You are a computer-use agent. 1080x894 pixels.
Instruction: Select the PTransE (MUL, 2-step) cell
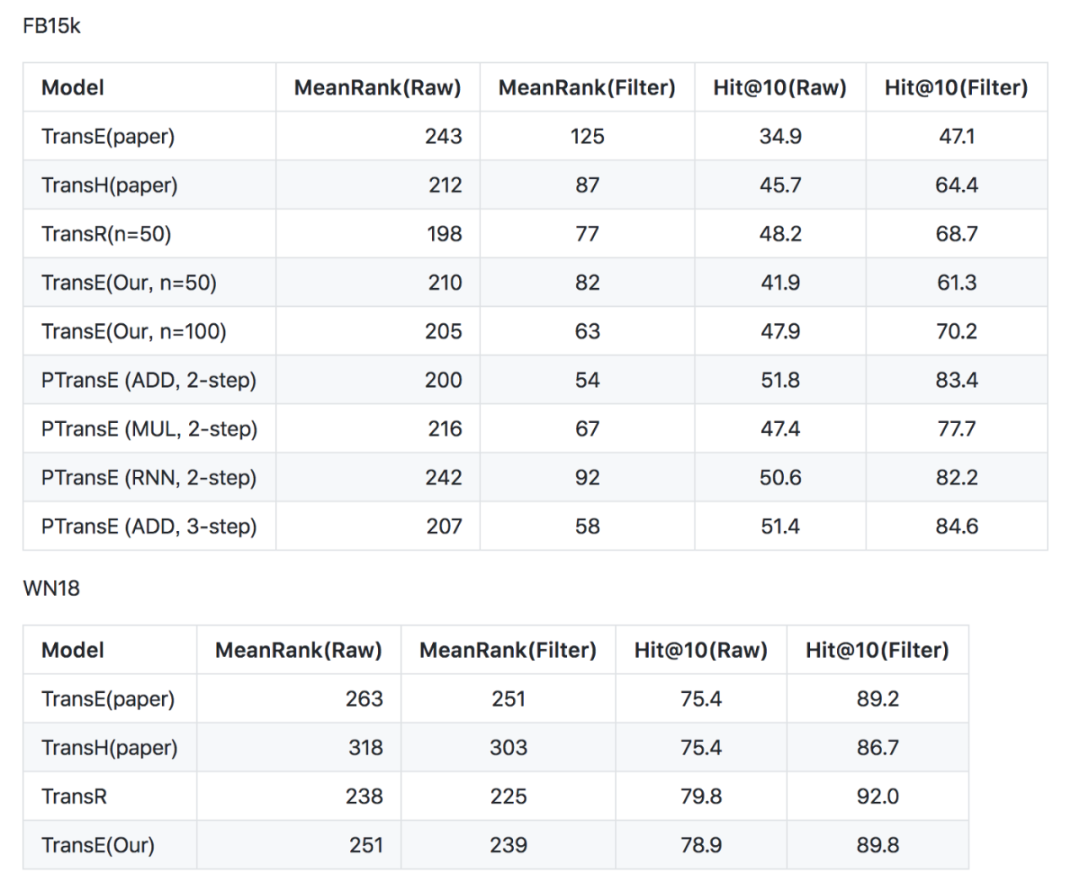[149, 429]
